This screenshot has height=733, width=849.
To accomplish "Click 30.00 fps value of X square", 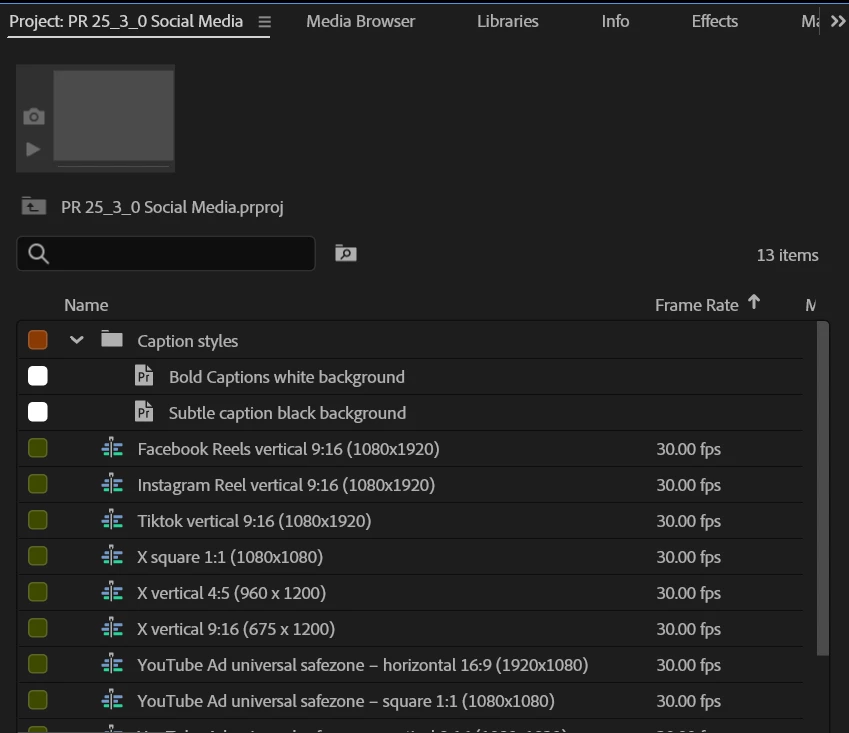I will pyautogui.click(x=688, y=557).
